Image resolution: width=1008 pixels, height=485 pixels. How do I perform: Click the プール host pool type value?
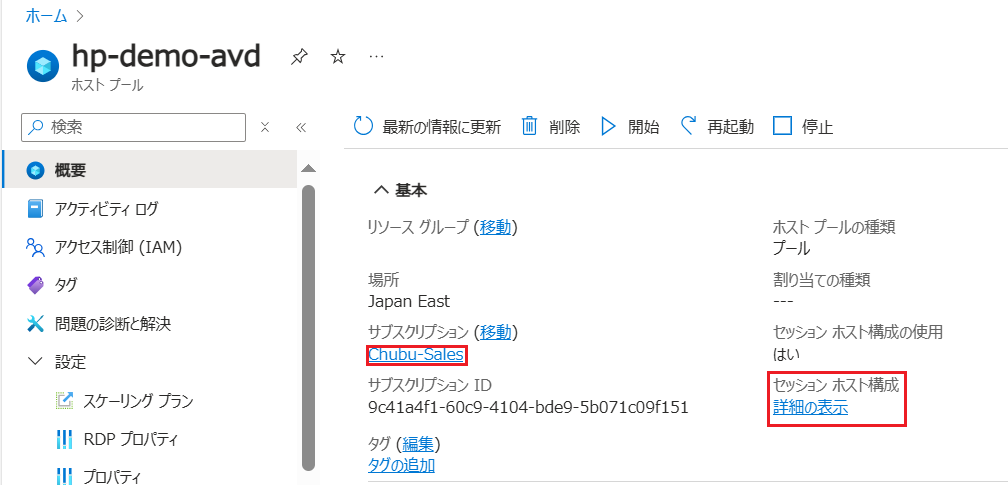(791, 248)
